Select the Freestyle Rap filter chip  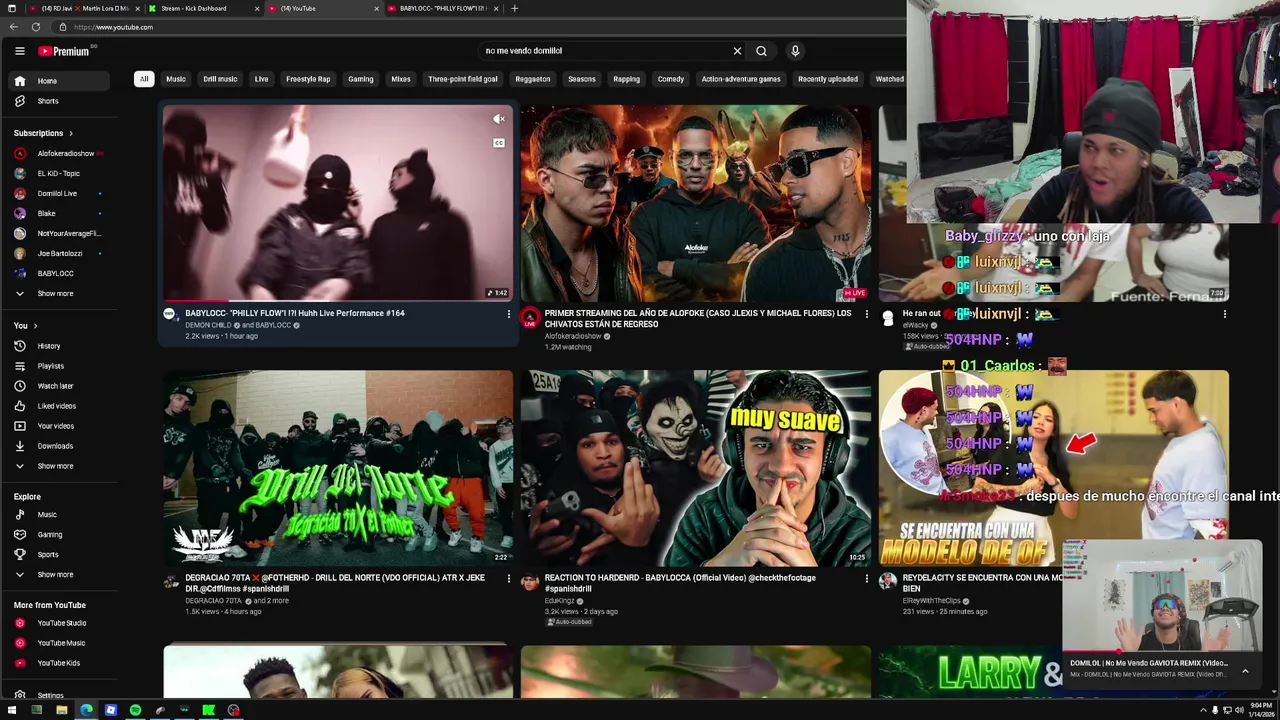coord(308,79)
